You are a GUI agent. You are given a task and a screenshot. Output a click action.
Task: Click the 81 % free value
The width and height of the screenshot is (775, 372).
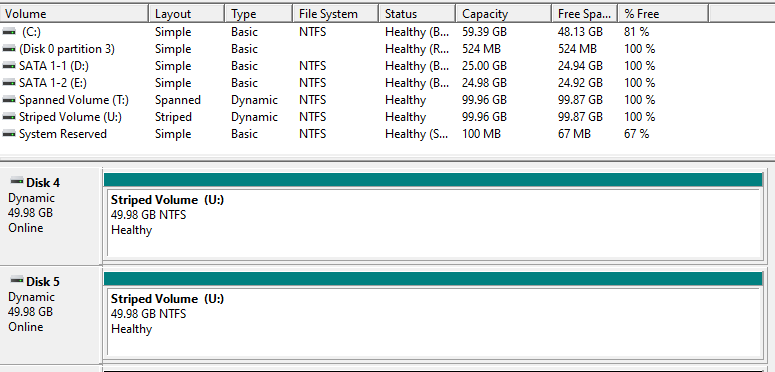click(637, 32)
